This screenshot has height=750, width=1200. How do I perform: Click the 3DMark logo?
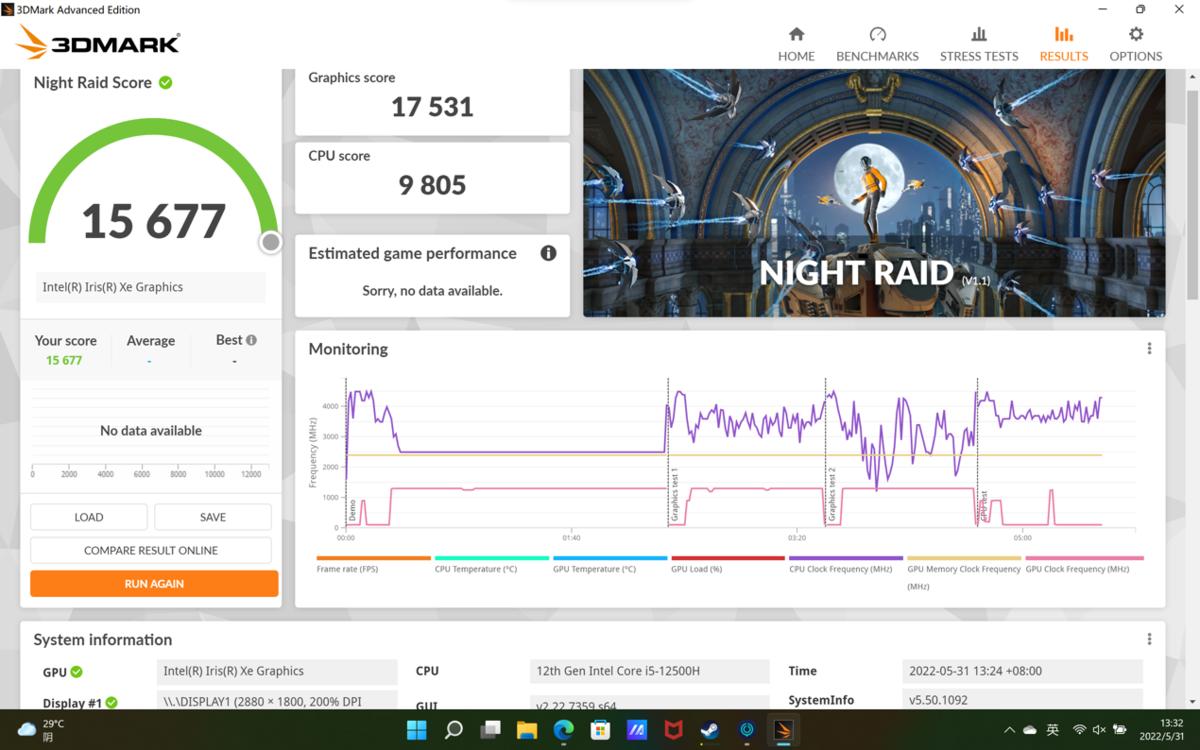pos(98,42)
